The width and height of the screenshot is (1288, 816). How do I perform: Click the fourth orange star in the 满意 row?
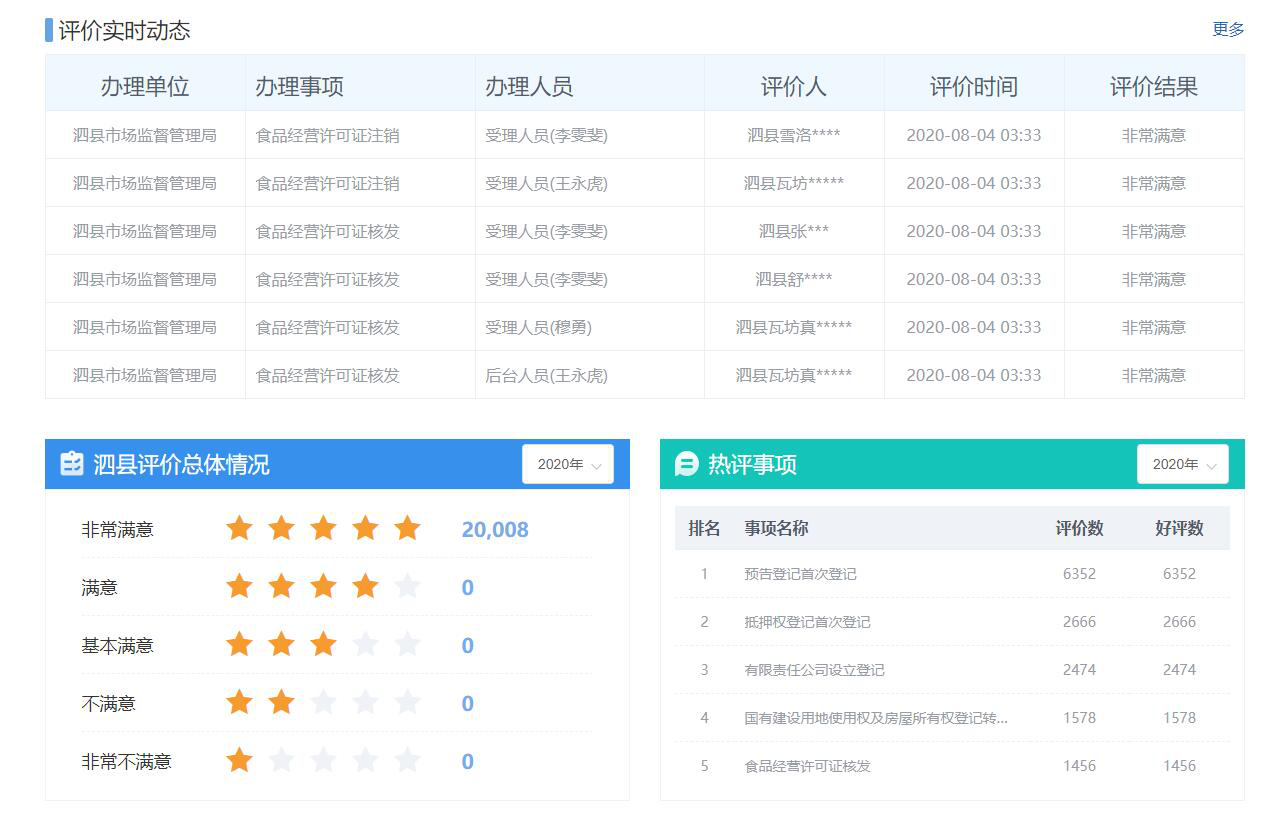tap(365, 586)
